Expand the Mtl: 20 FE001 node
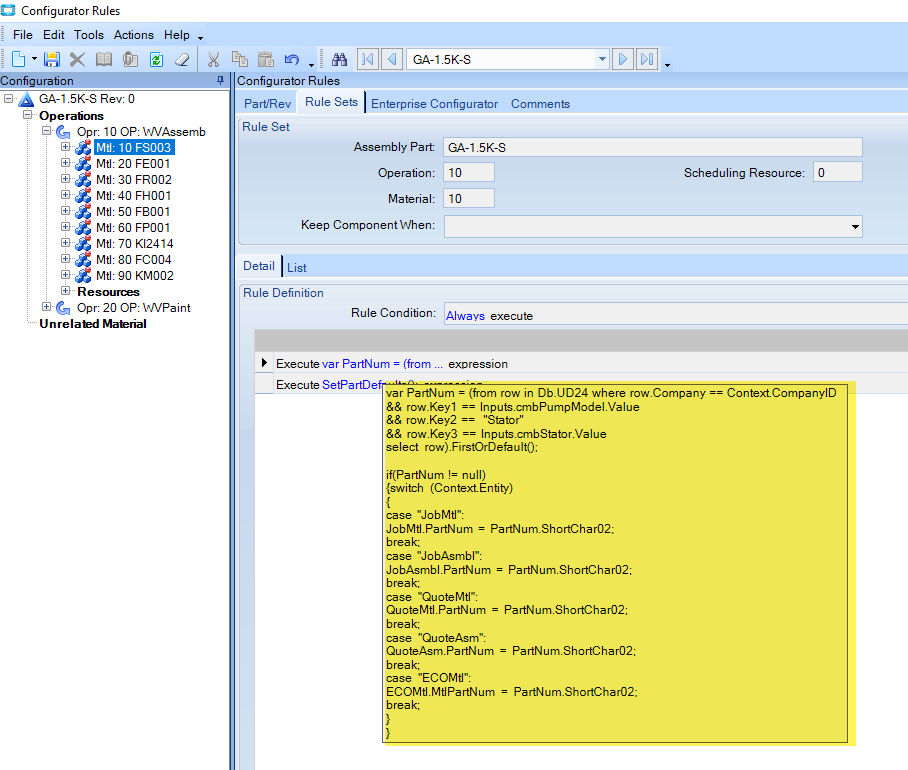The height and width of the screenshot is (770, 908). [x=66, y=164]
